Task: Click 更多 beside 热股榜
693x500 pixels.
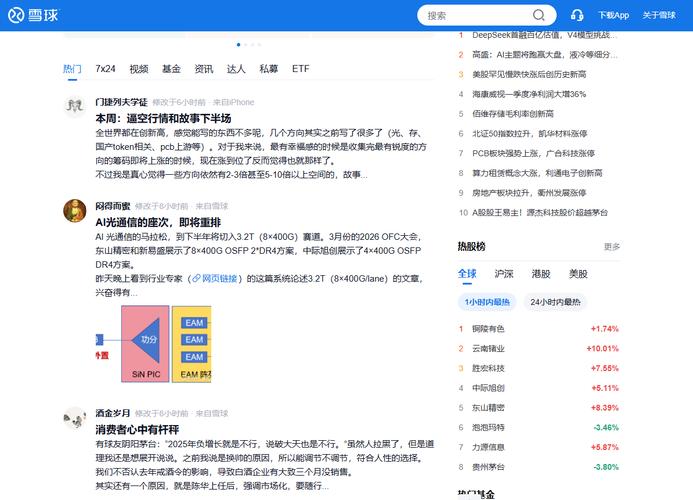Action: tap(612, 247)
